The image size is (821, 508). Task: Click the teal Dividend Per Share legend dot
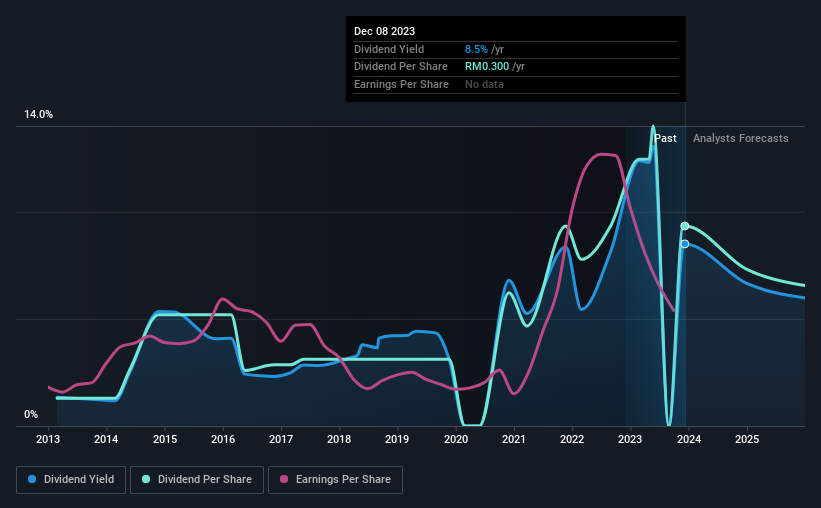click(146, 479)
